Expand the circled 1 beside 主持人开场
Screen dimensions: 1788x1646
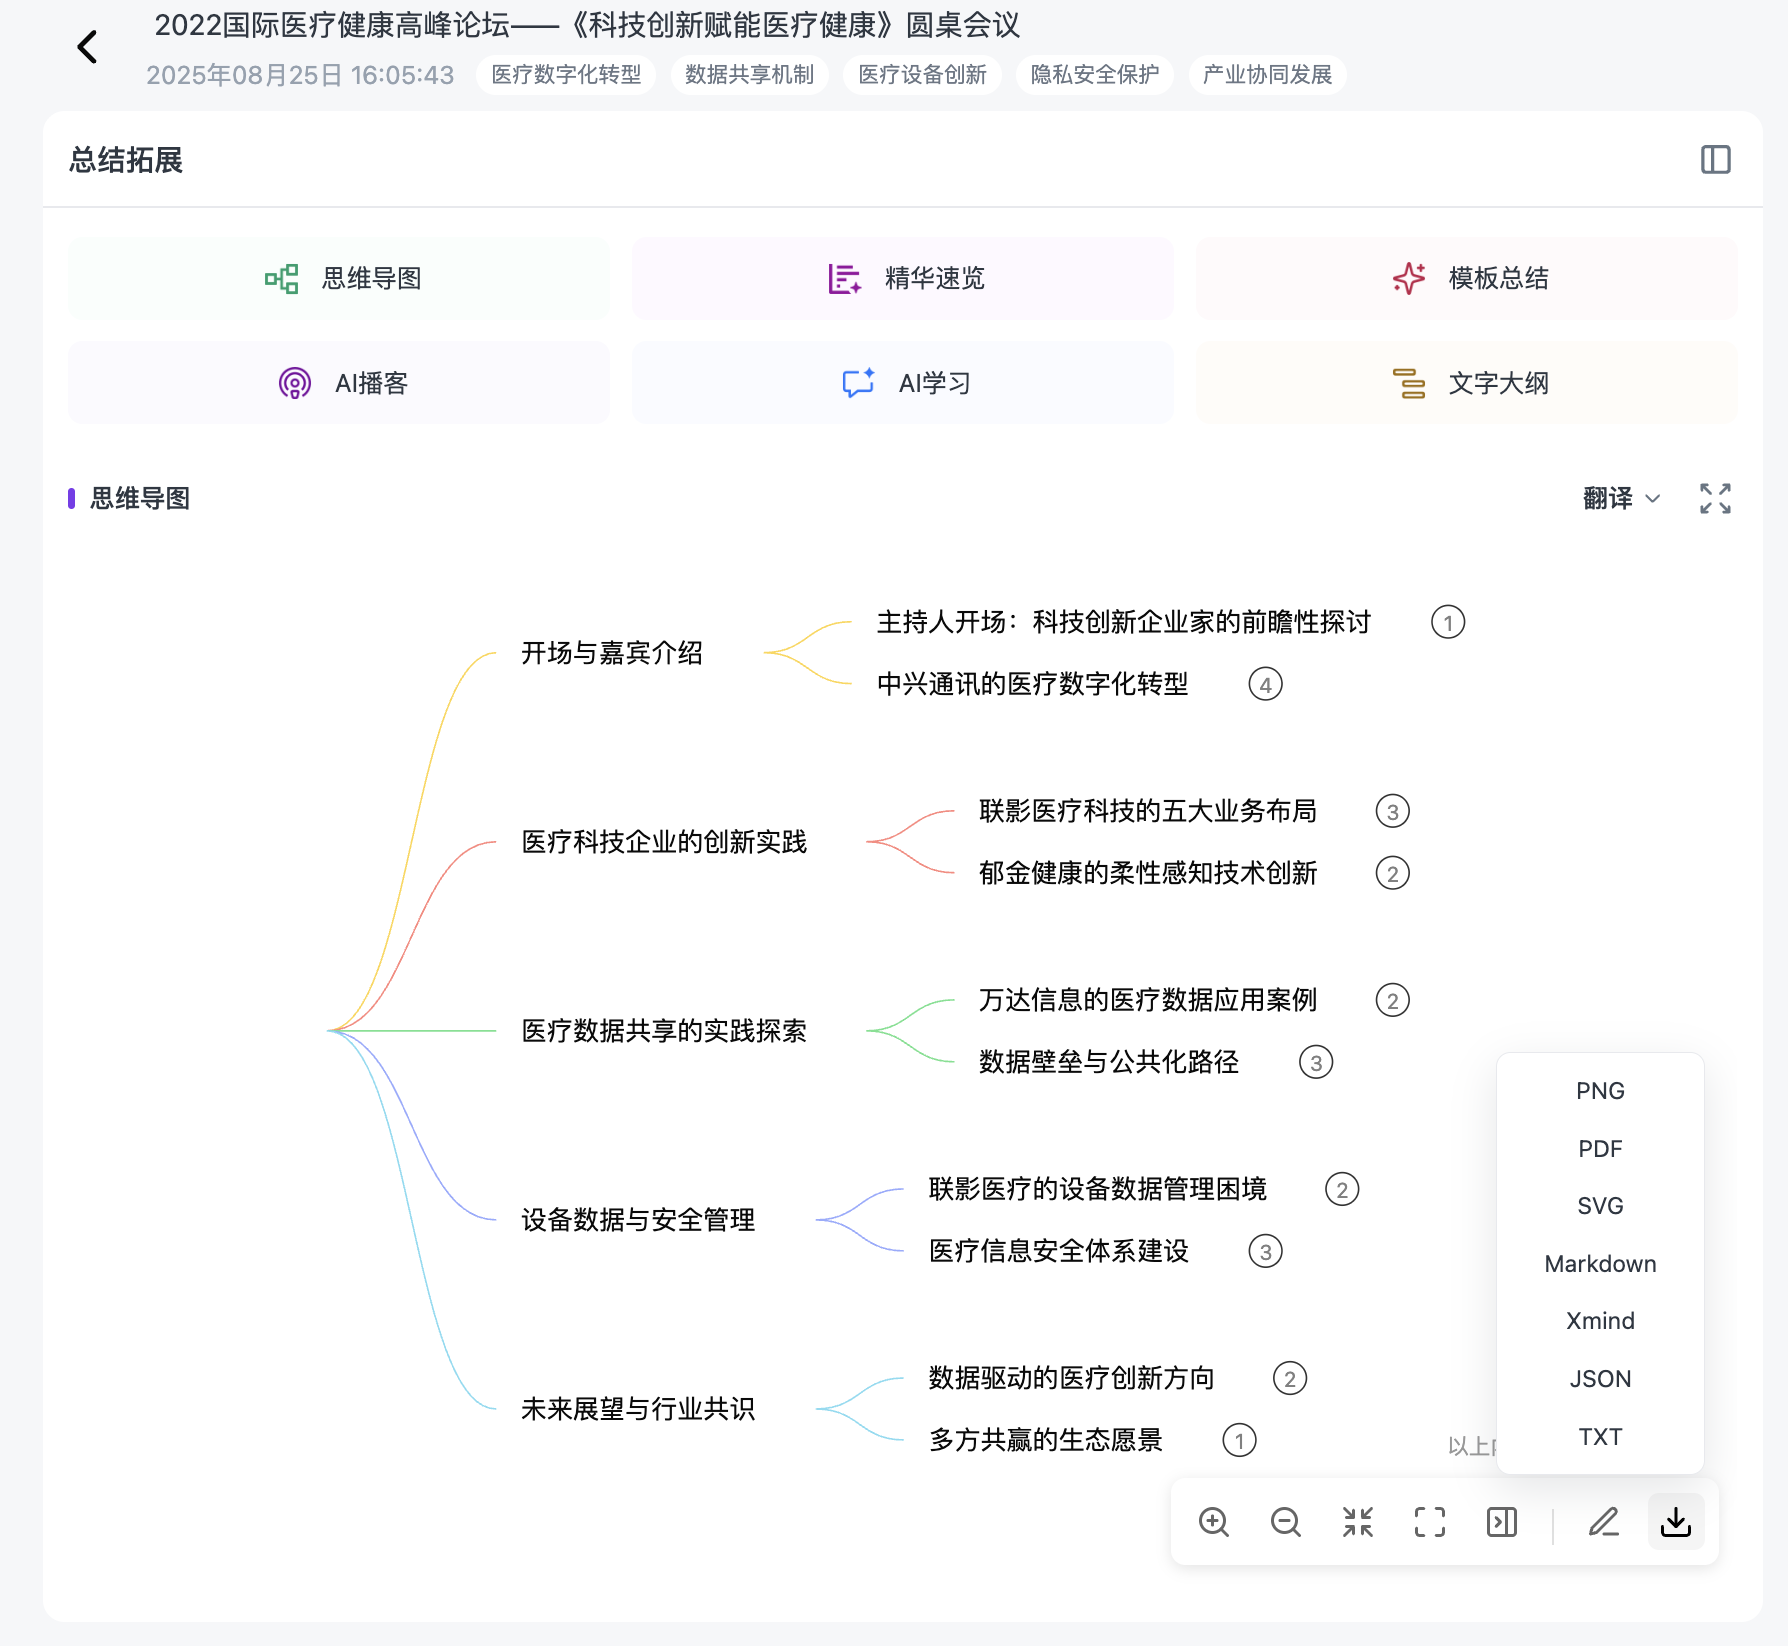tap(1447, 622)
